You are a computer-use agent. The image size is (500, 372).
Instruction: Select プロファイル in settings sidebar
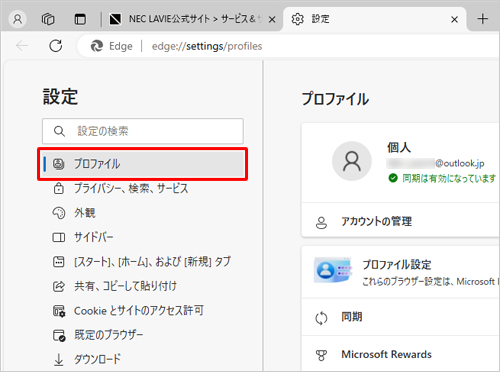143,164
